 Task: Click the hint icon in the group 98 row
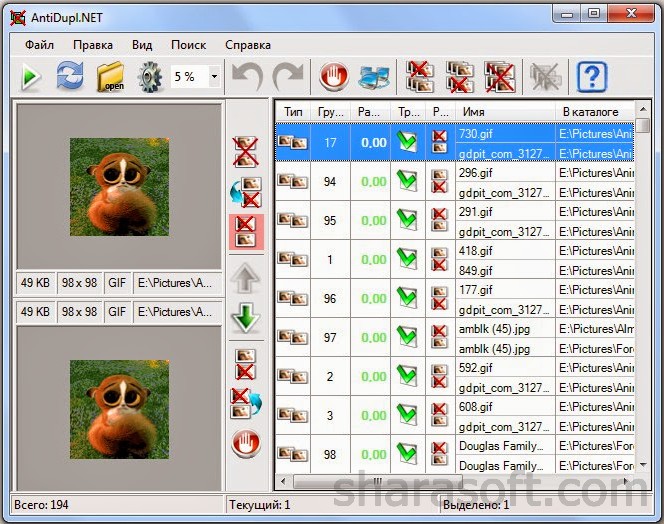coord(440,454)
